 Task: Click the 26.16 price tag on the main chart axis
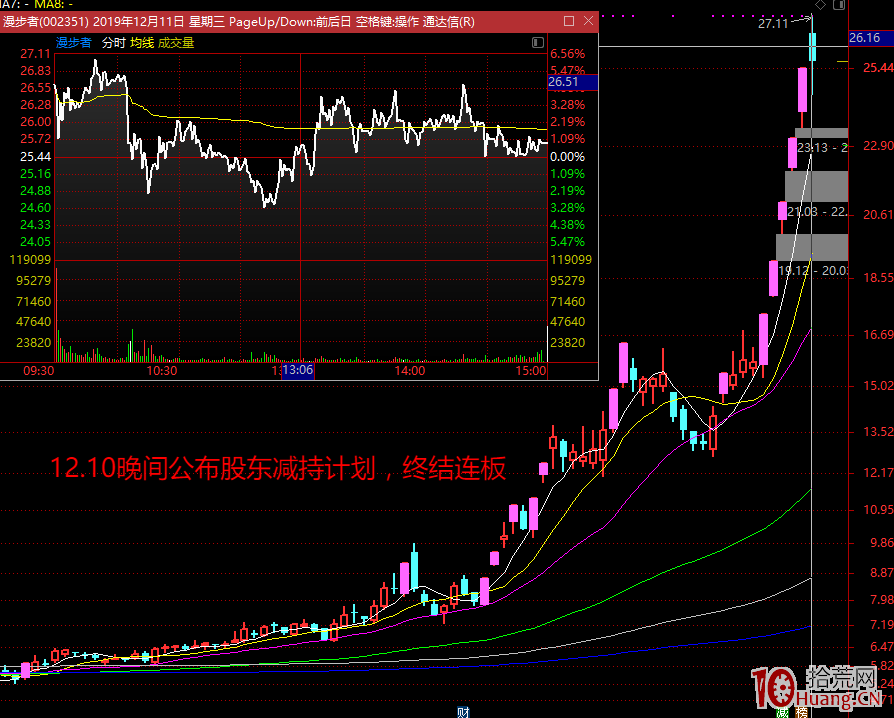point(871,38)
